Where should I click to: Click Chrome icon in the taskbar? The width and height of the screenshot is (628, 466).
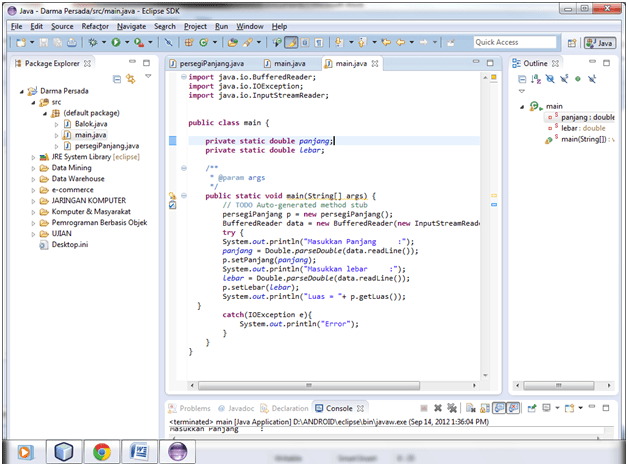(102, 450)
